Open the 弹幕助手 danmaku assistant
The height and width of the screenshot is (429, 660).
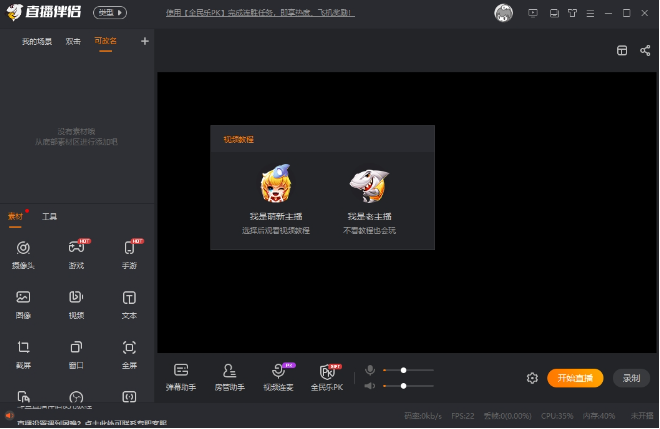[181, 376]
